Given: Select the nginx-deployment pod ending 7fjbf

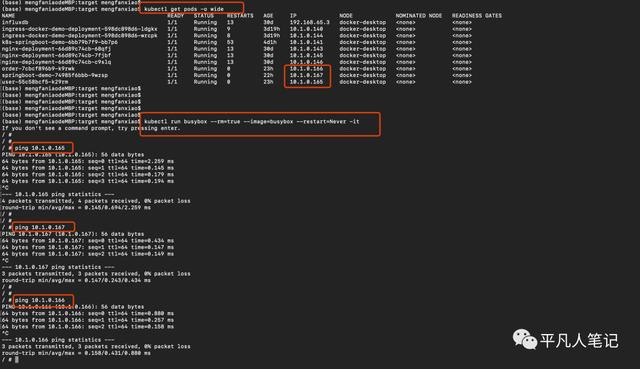Looking at the screenshot, I should point(56,55).
